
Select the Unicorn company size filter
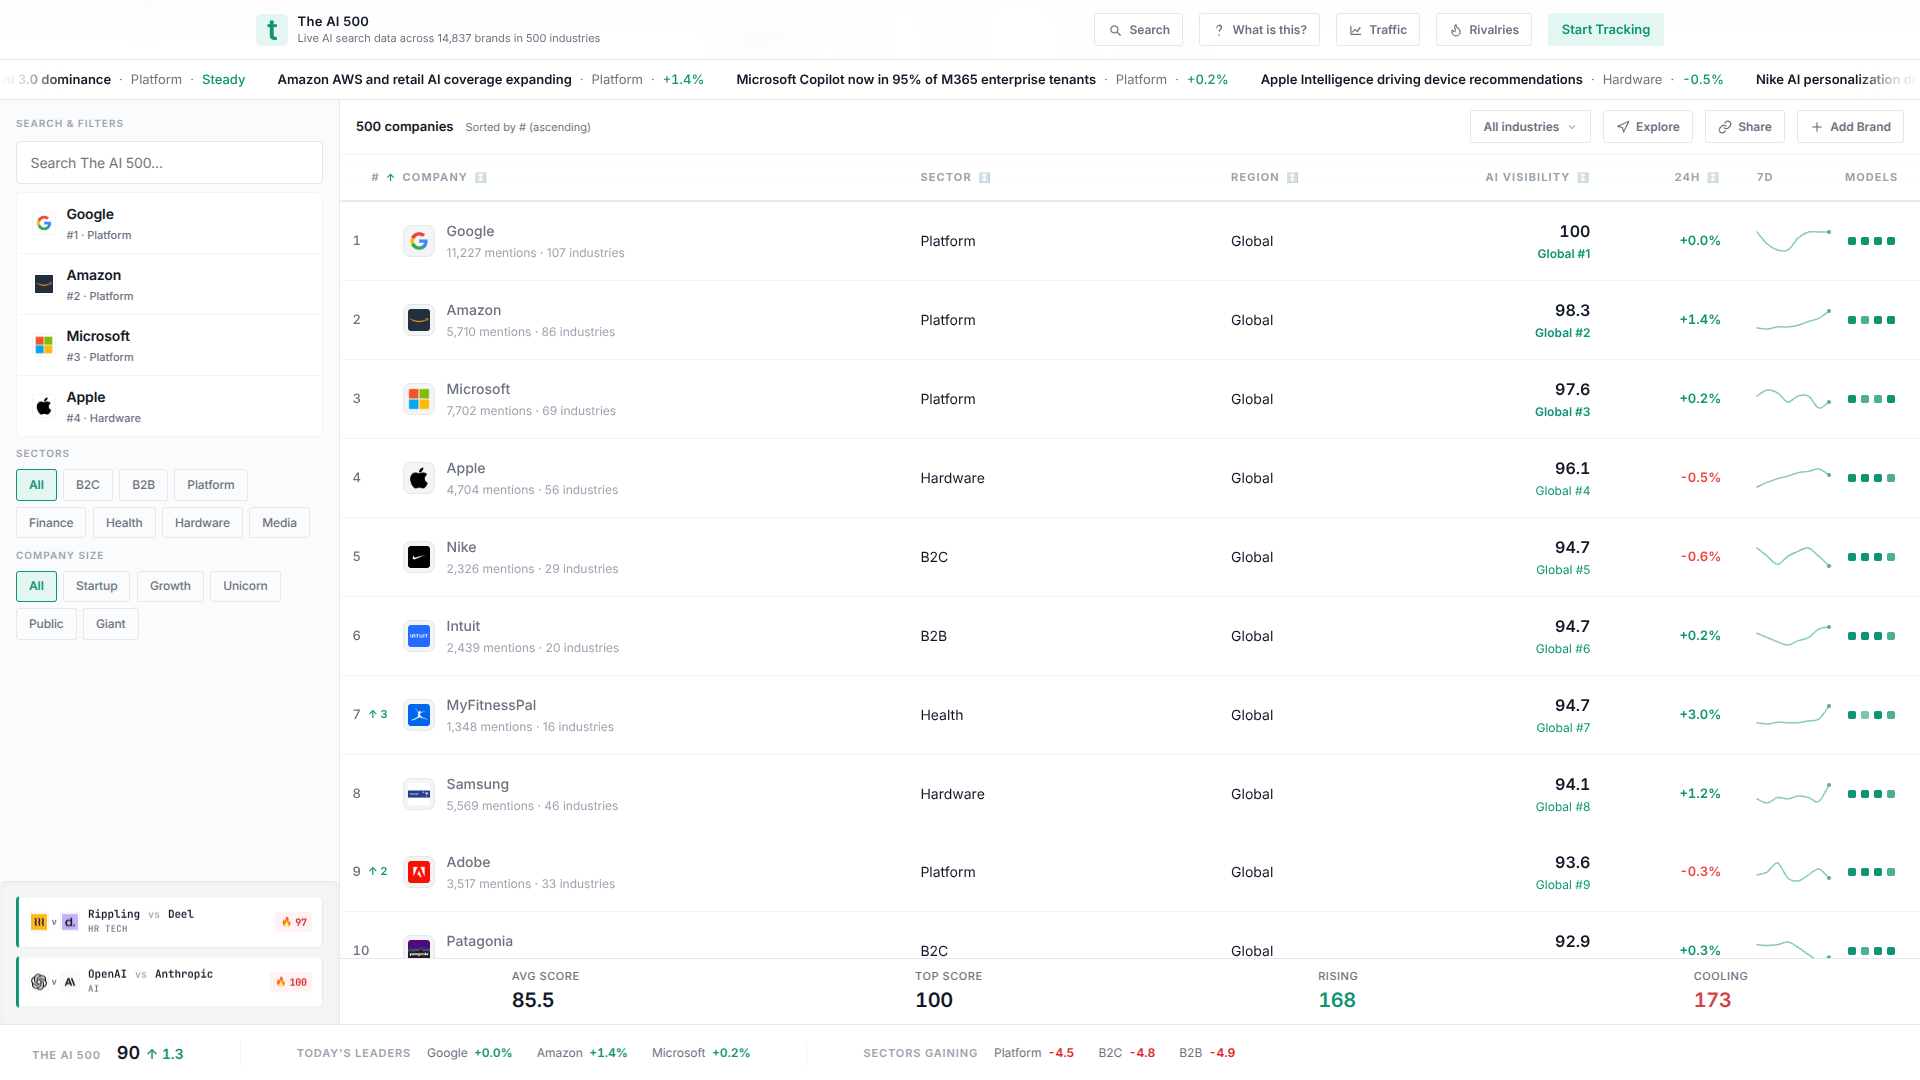coord(245,586)
